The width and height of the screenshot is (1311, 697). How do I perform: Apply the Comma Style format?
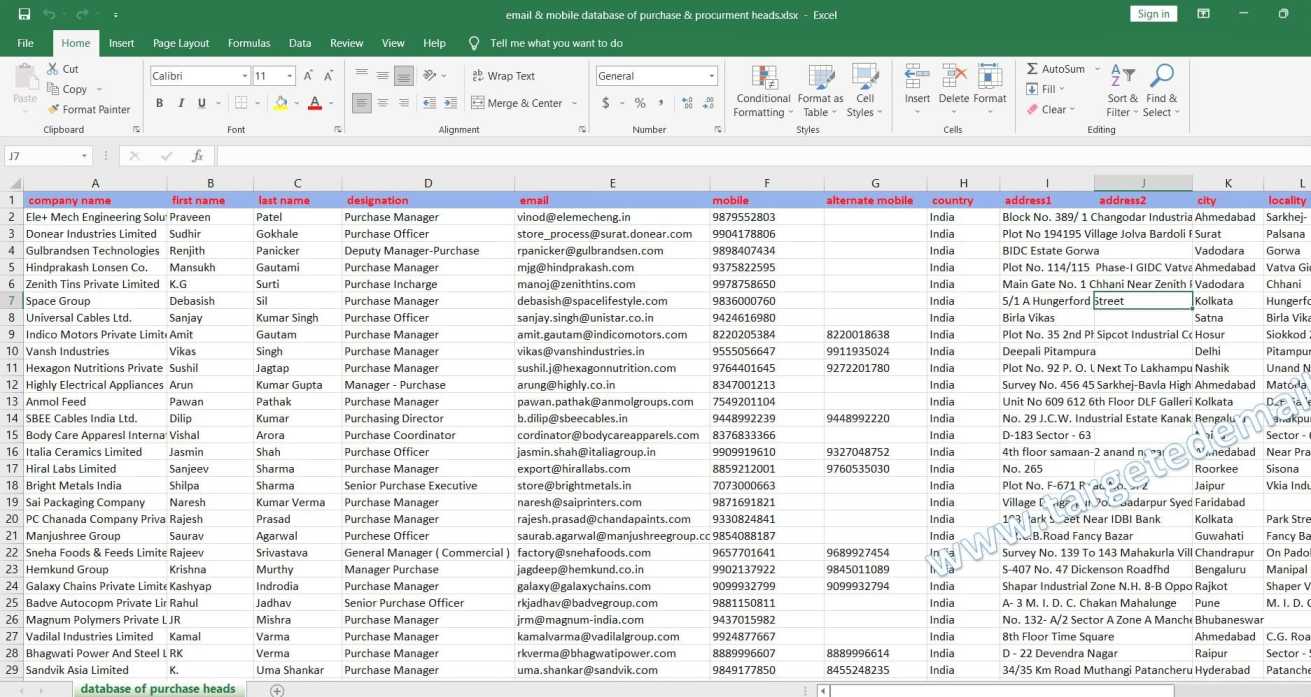(661, 103)
